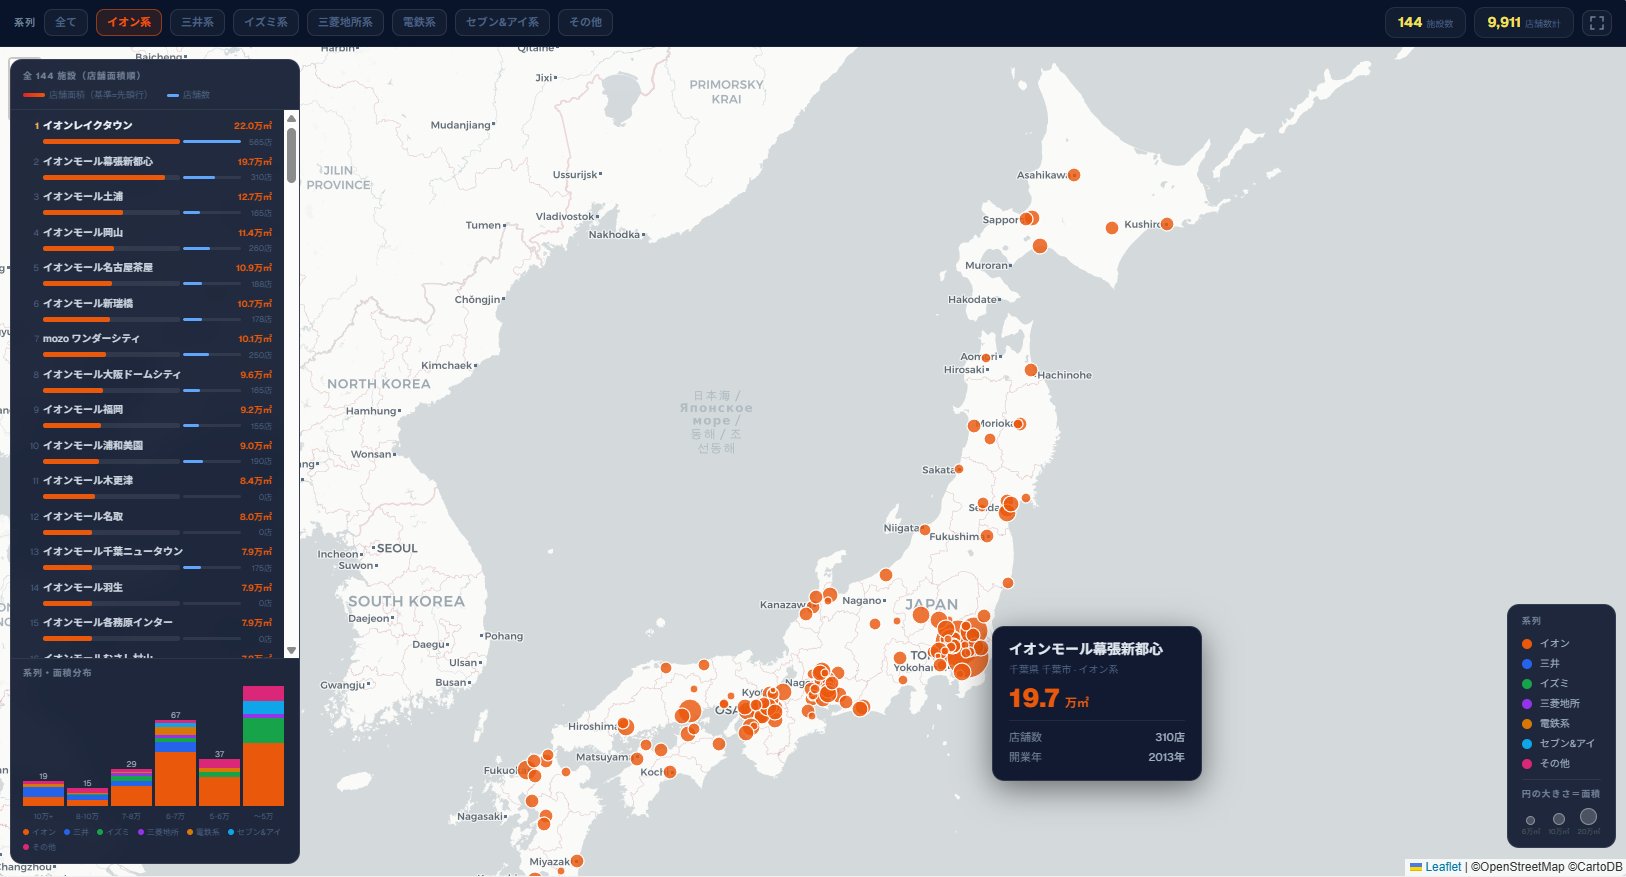
Task: Open the Leaflet attribution link
Action: [x=1443, y=867]
